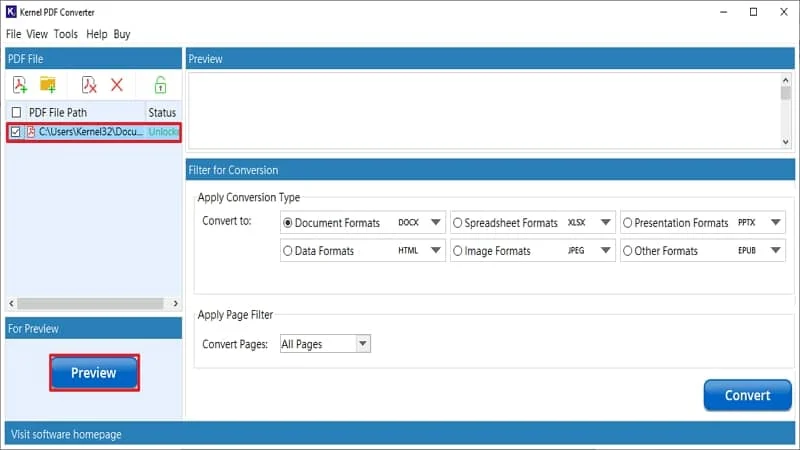
Task: Close the Kernel PDF Converter window
Action: (x=784, y=12)
